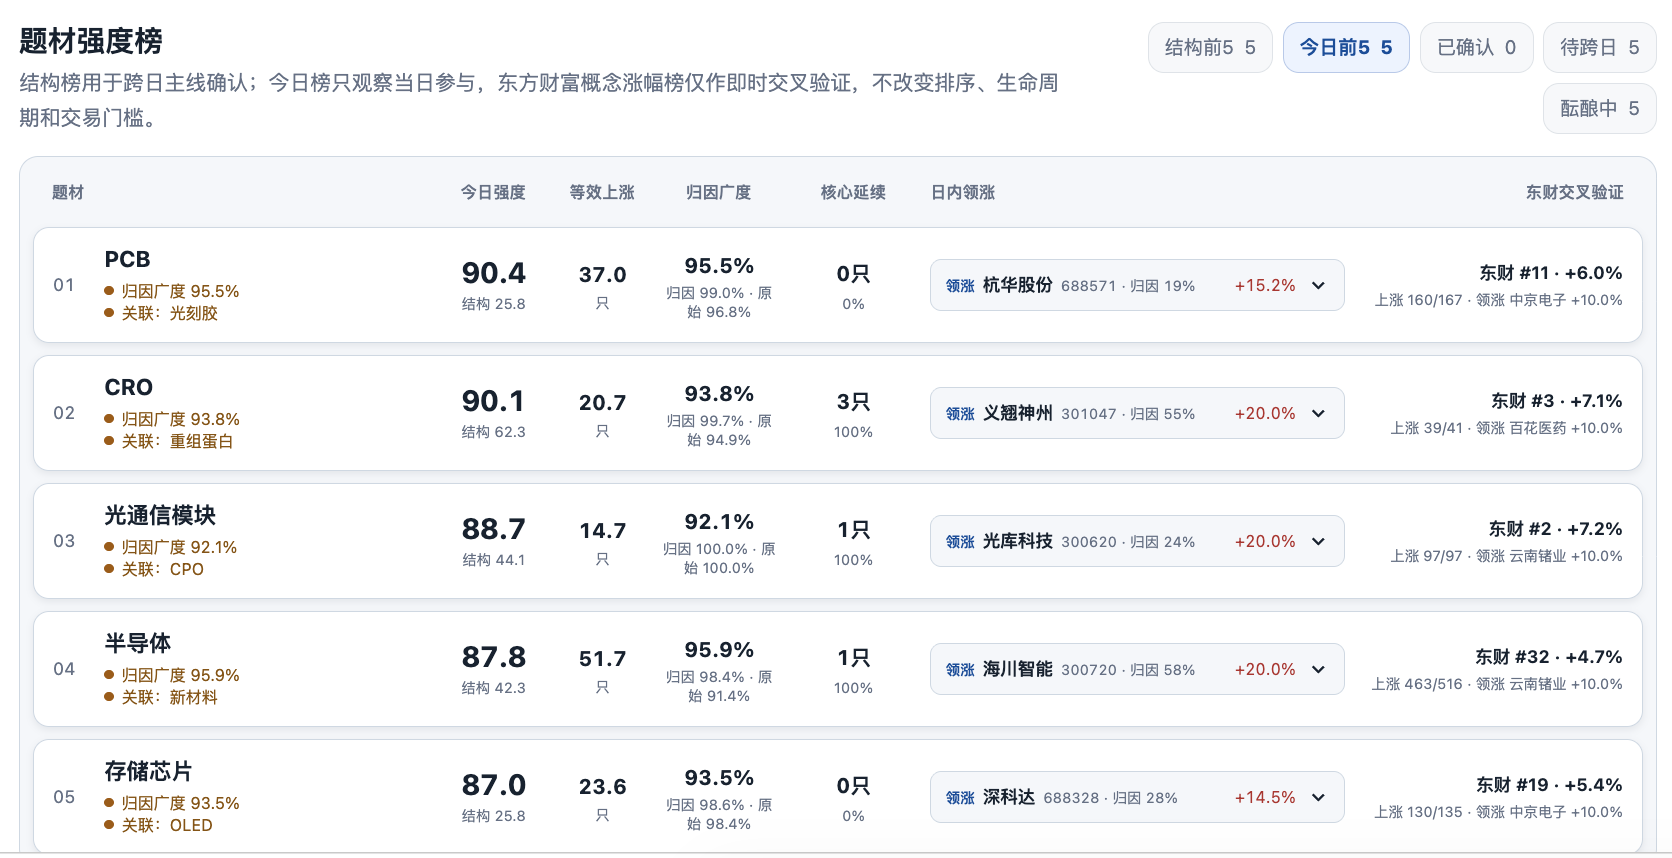Expand the 杭华股份 leader dropdown chevron

tap(1318, 286)
